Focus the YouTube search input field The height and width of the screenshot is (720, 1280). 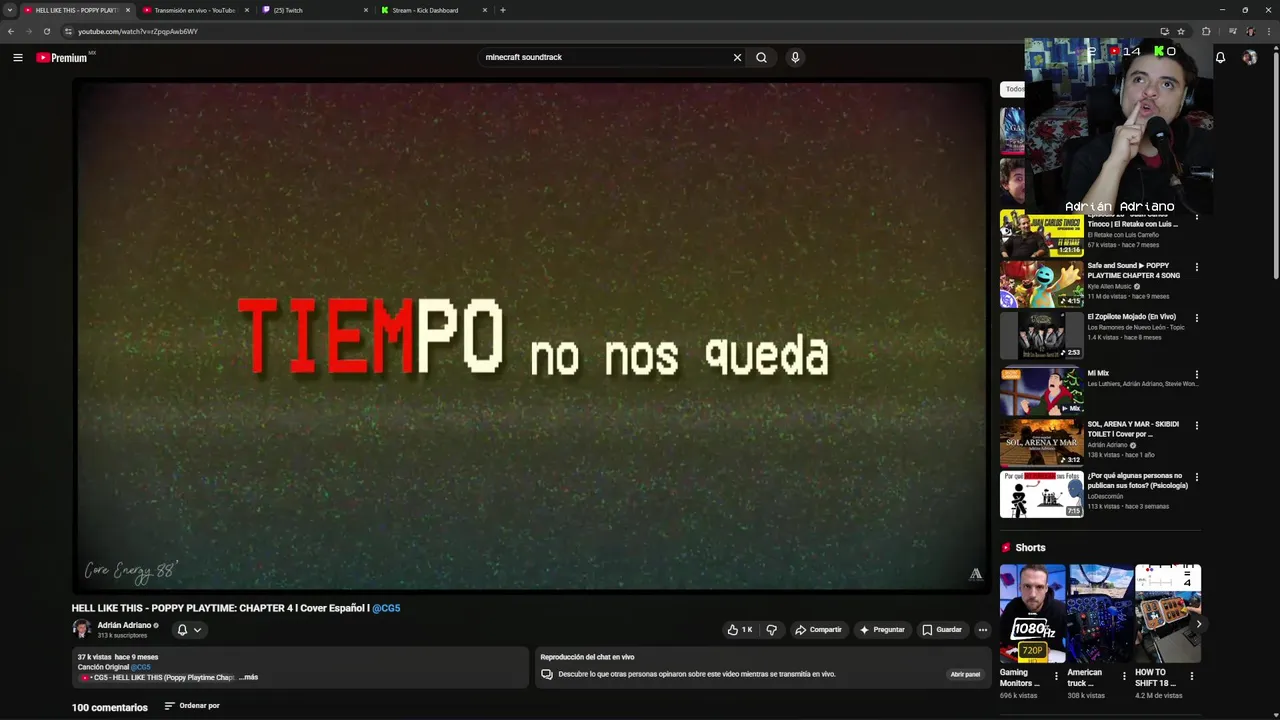click(606, 58)
